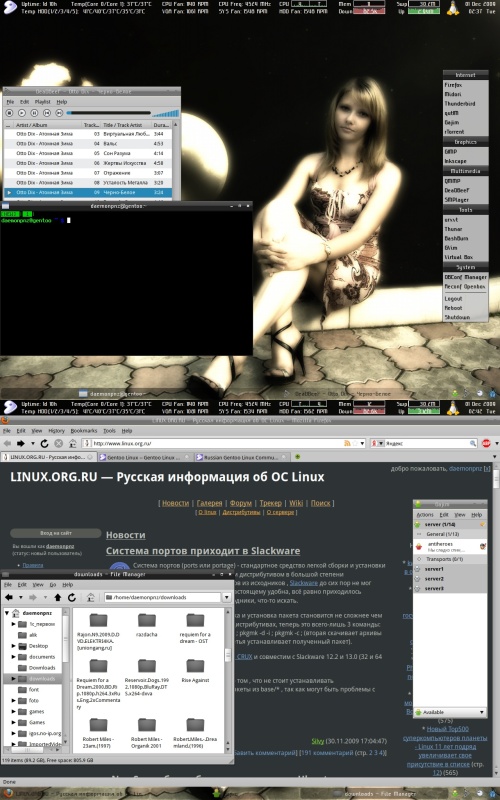This screenshot has width=500, height=800.
Task: Expand the foto folder tree node
Action: (14, 701)
